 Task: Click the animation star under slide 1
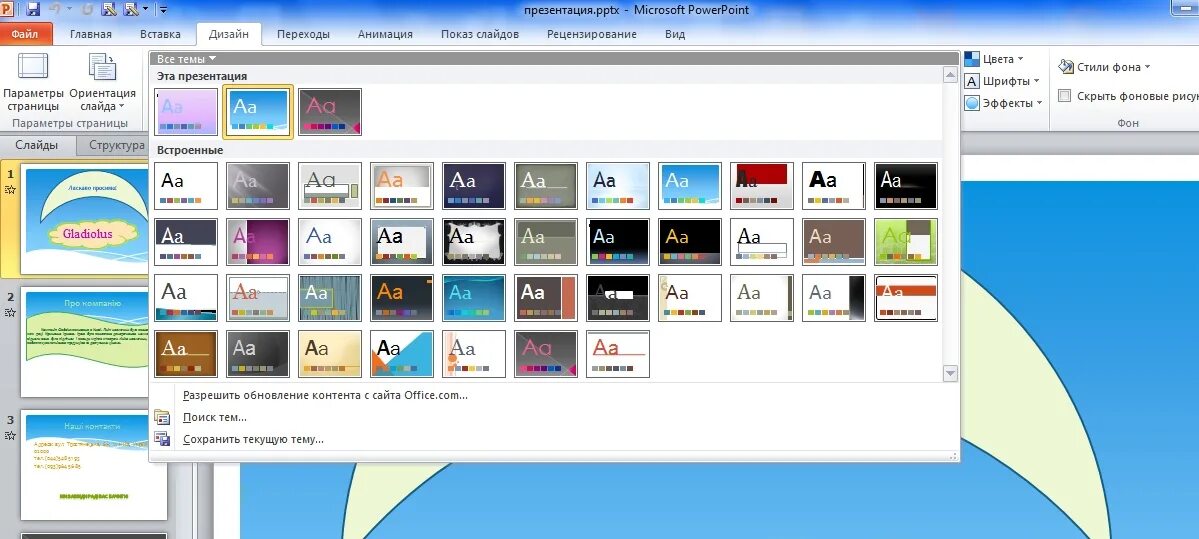11,190
